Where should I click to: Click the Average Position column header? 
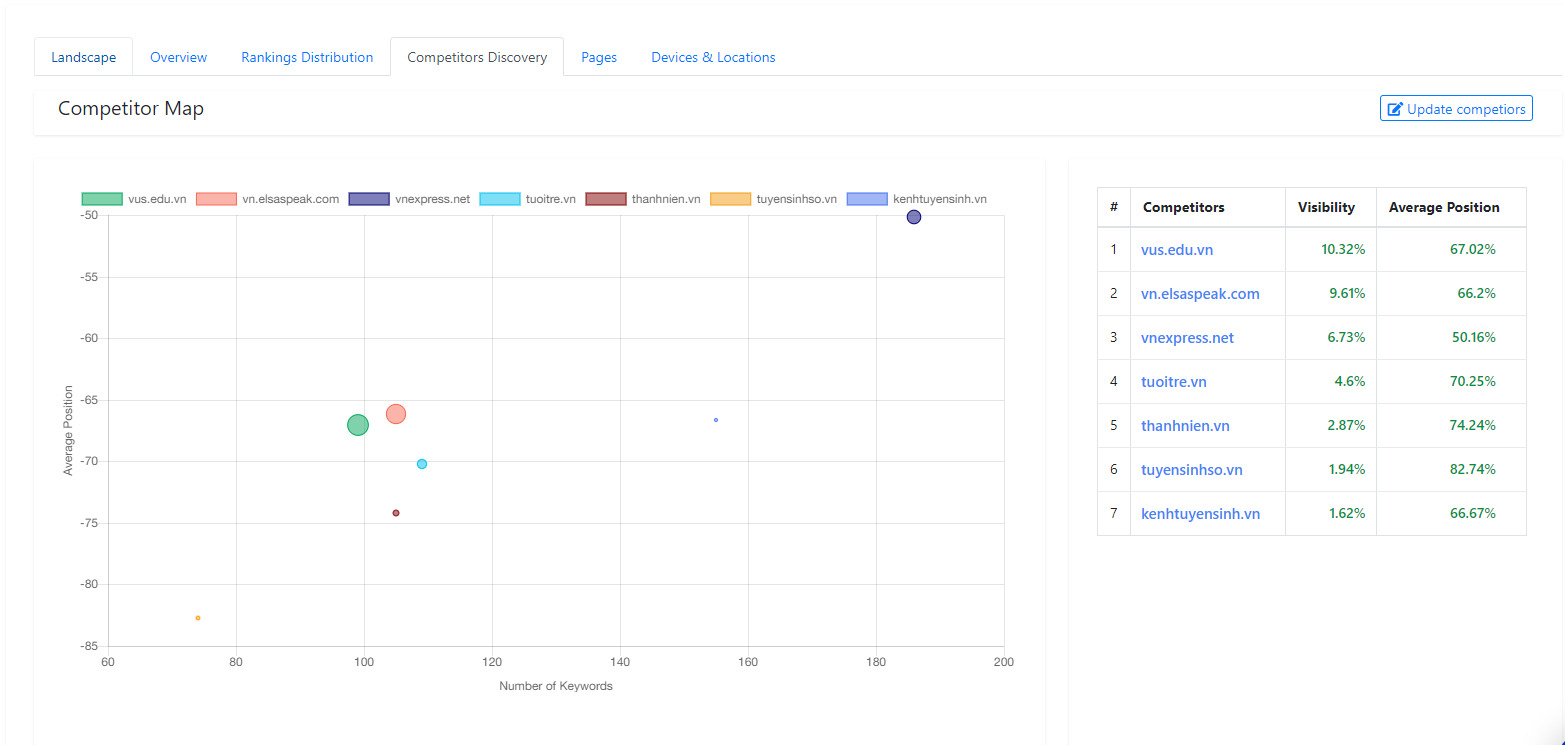click(x=1444, y=207)
